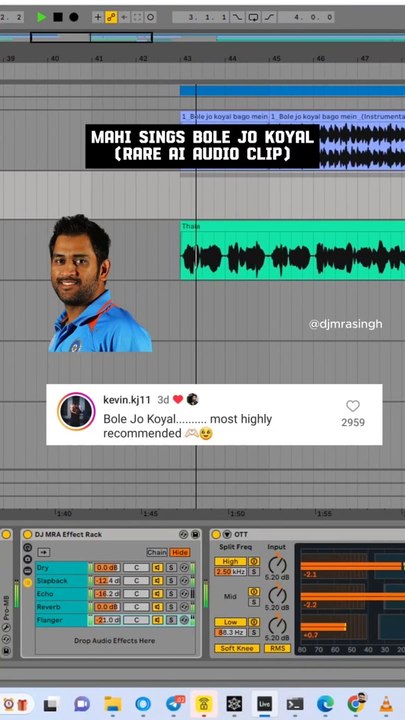
Task: Toggle the Punch-In switch
Action: point(237,17)
